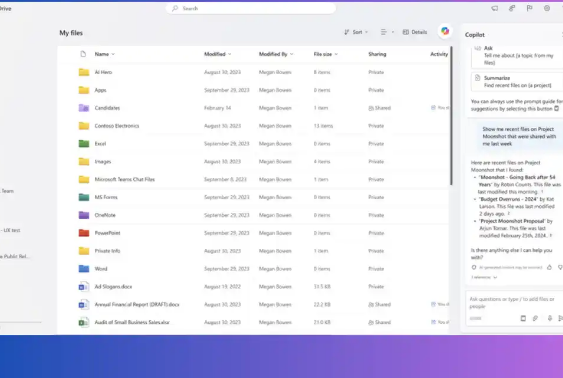
Task: Click the Word icon for Annual Financial Report
Action: point(84,304)
